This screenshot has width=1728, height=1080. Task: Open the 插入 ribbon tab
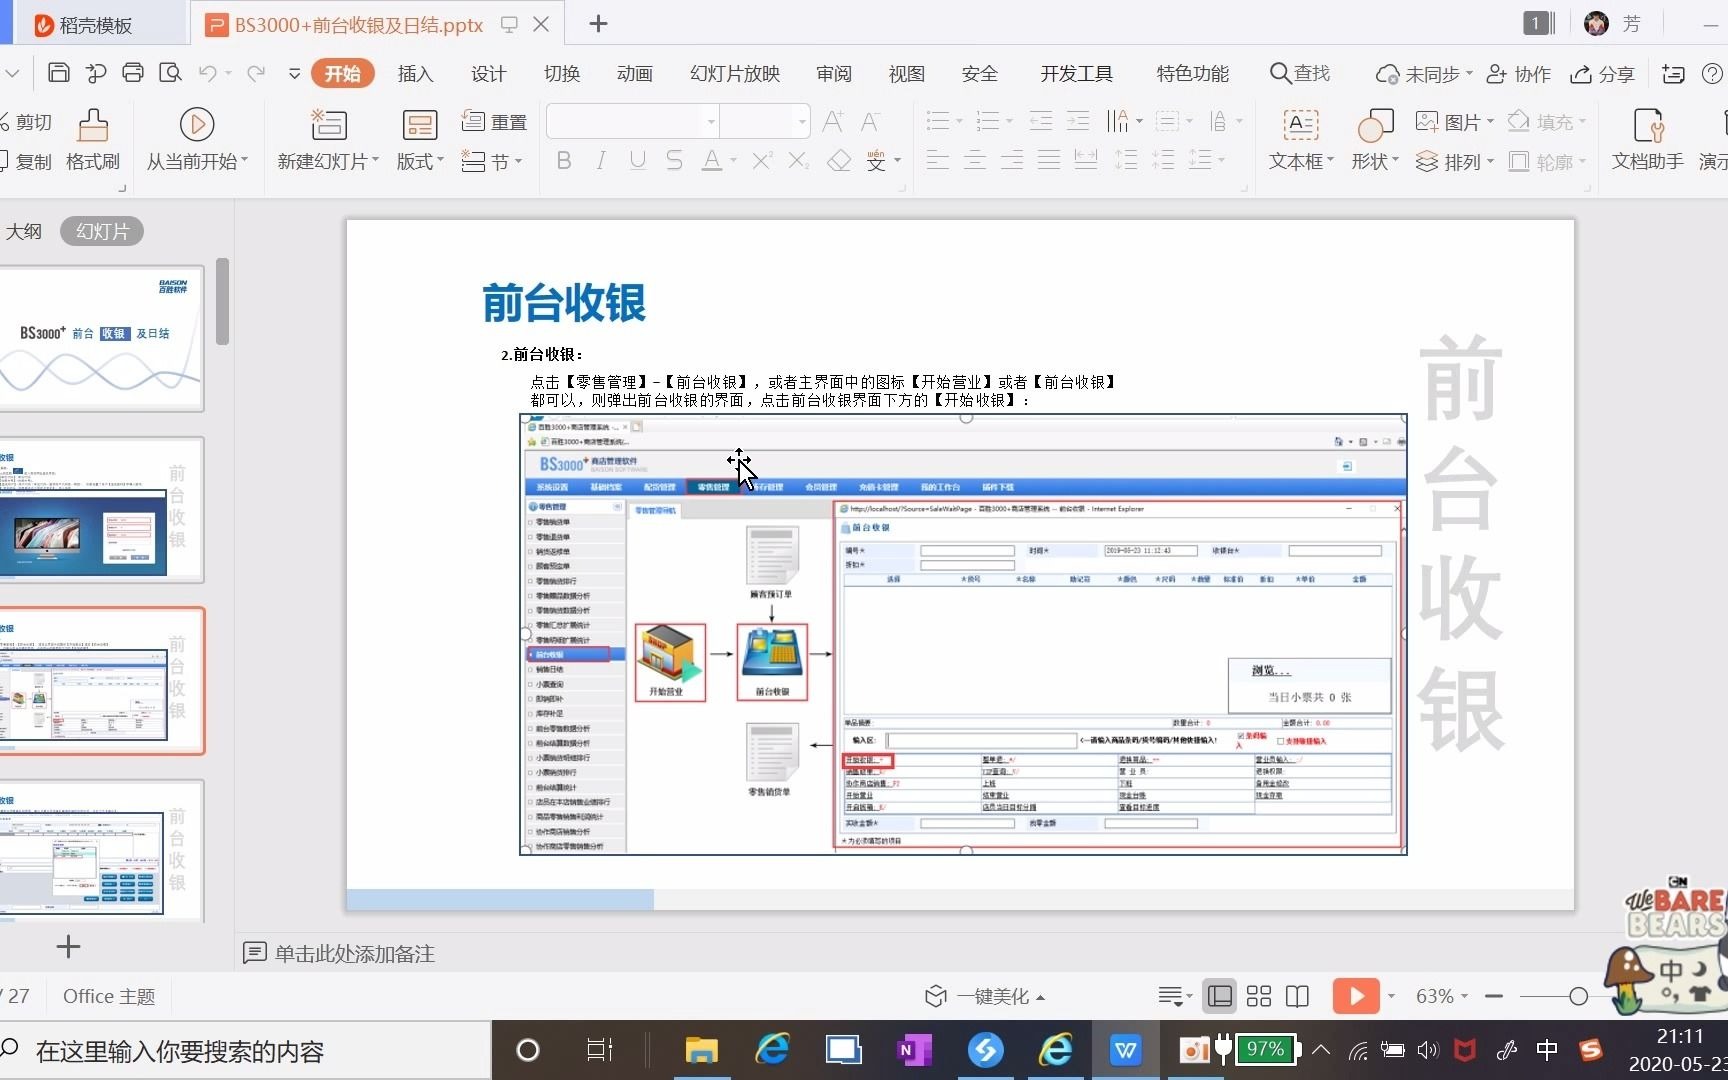[x=415, y=73]
